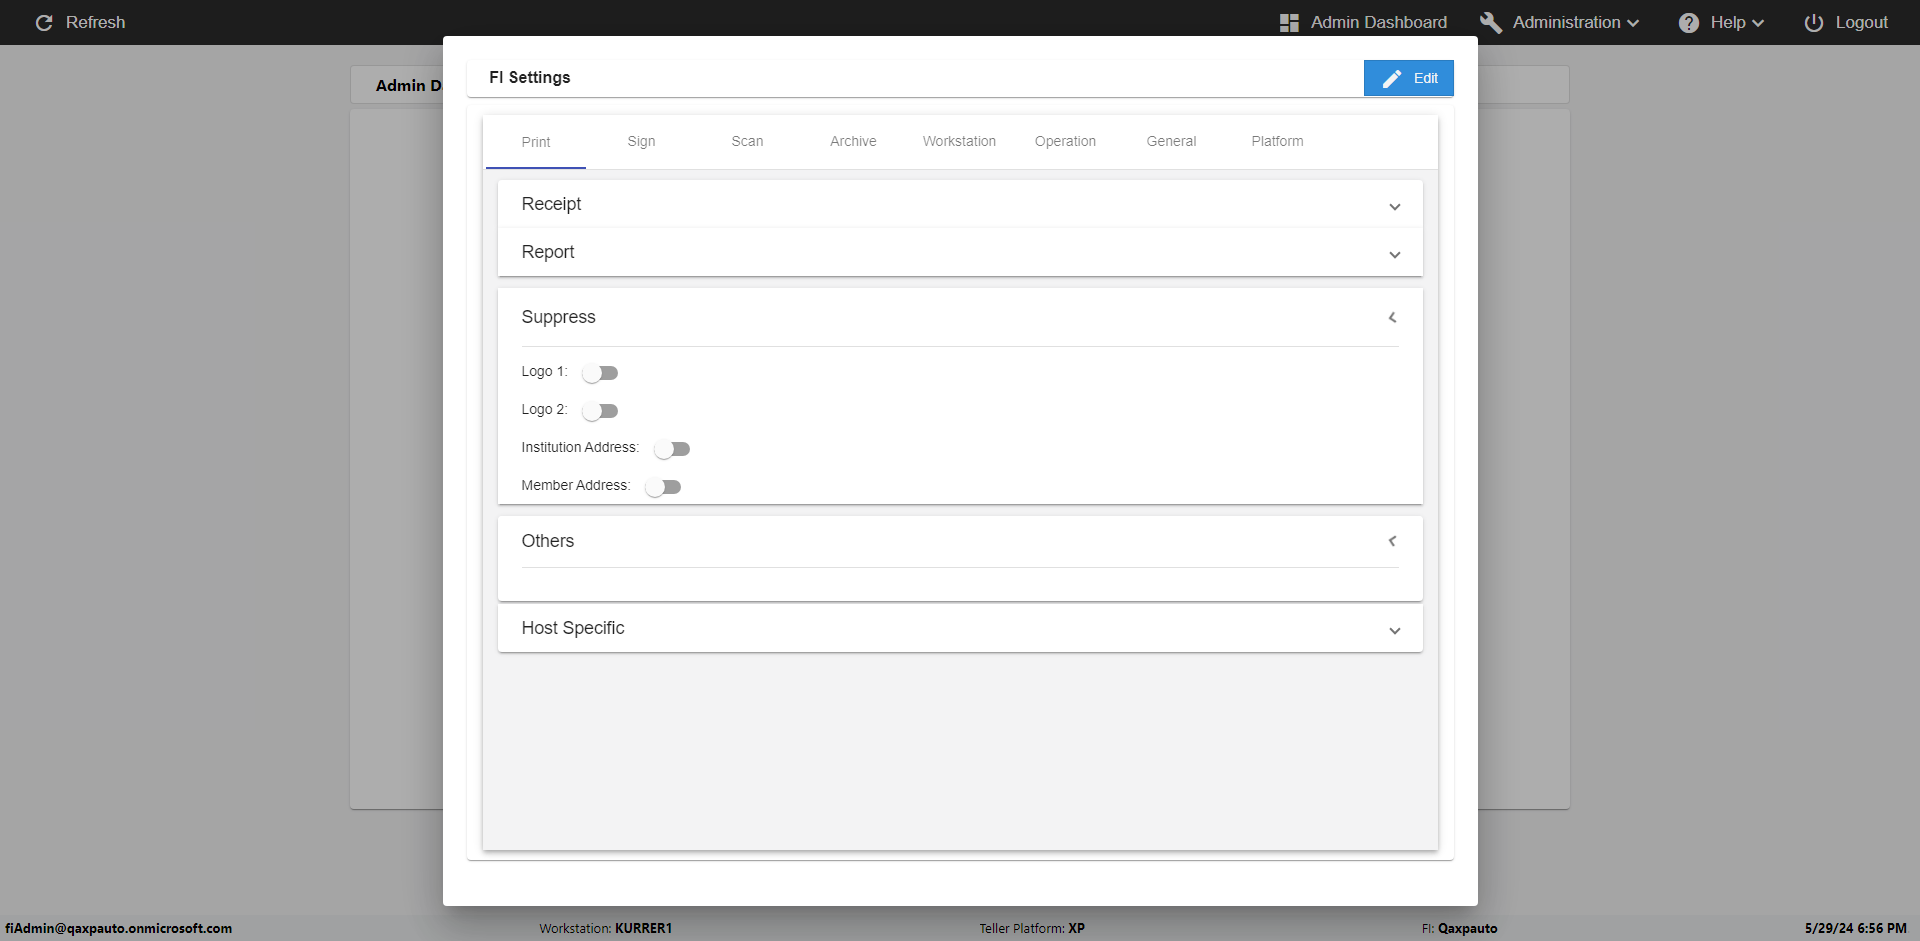Image resolution: width=1920 pixels, height=941 pixels.
Task: Click the Refresh circular arrow icon
Action: 44,22
